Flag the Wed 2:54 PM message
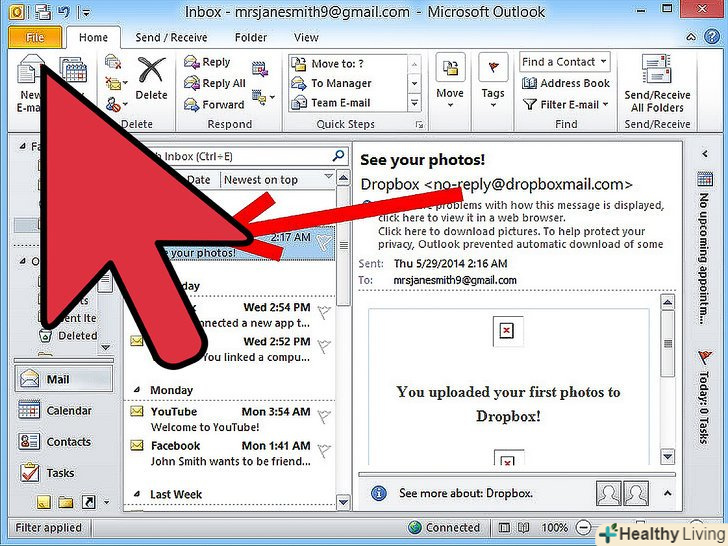 [x=324, y=312]
